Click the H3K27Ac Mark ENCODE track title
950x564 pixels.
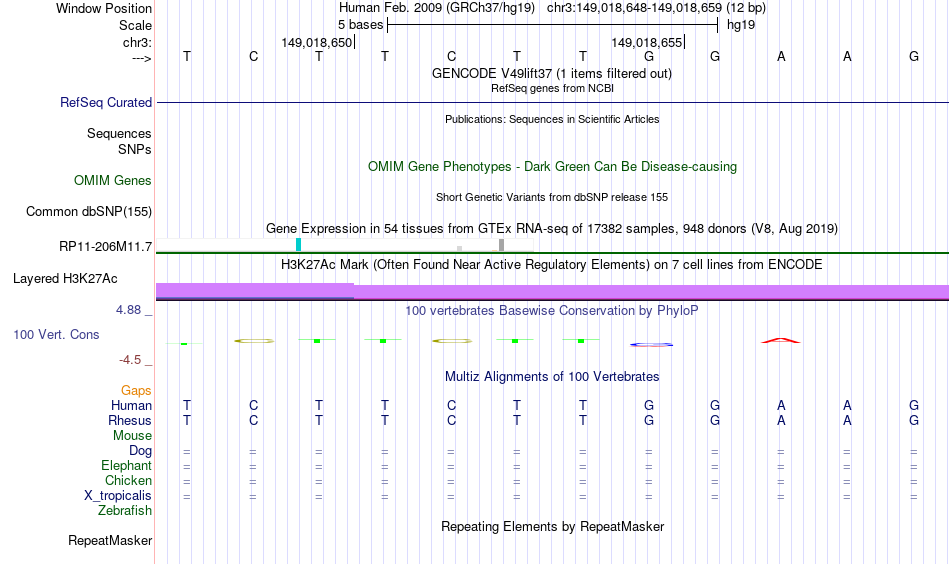(552, 265)
